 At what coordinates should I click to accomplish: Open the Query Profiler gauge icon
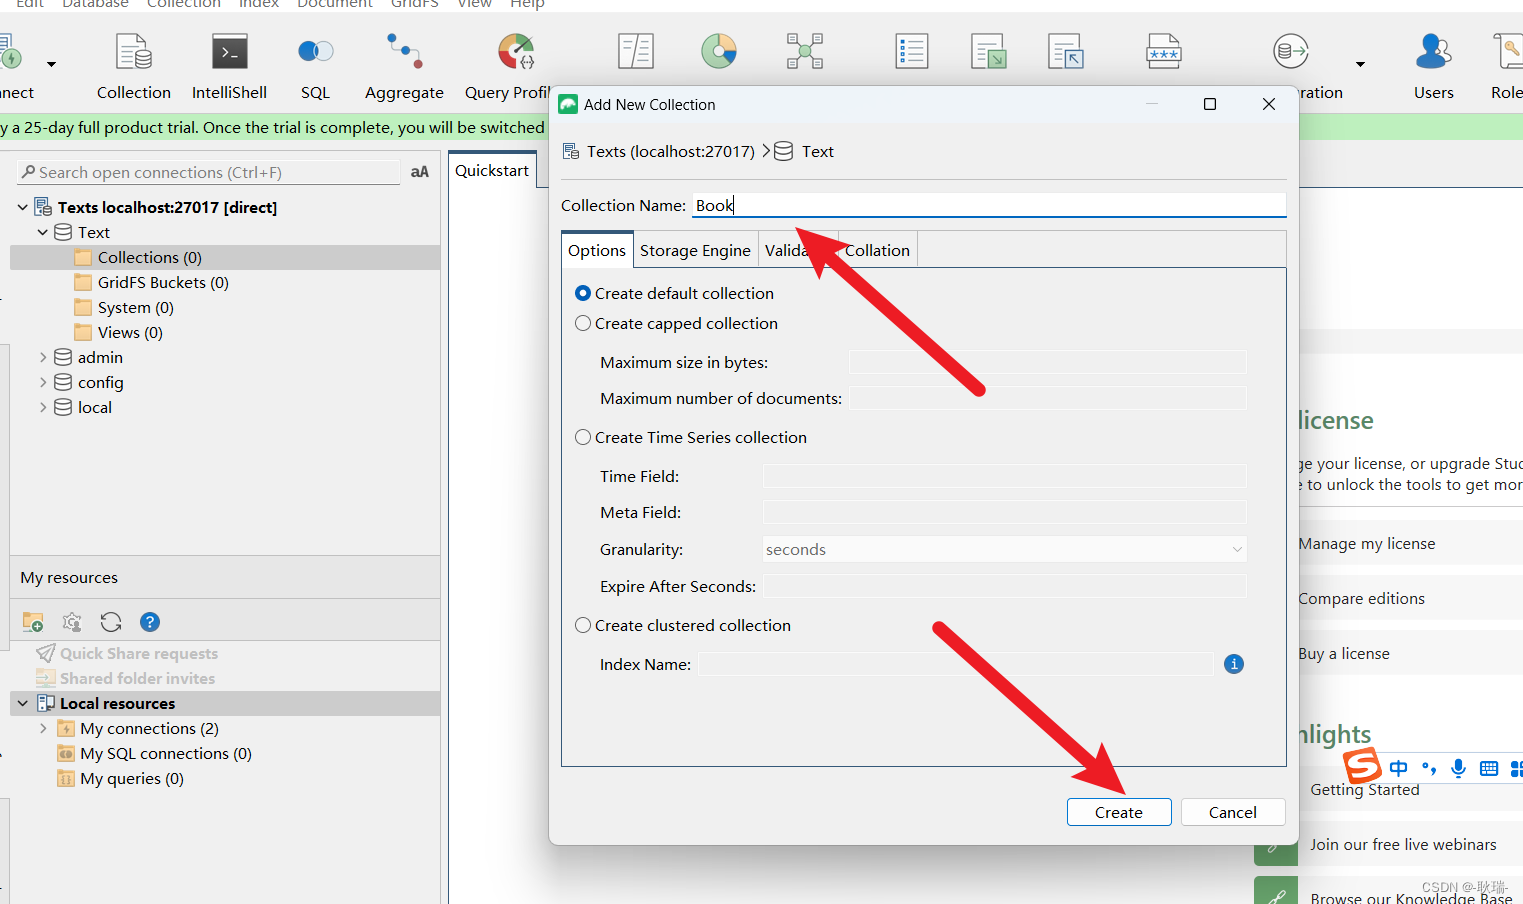(516, 51)
